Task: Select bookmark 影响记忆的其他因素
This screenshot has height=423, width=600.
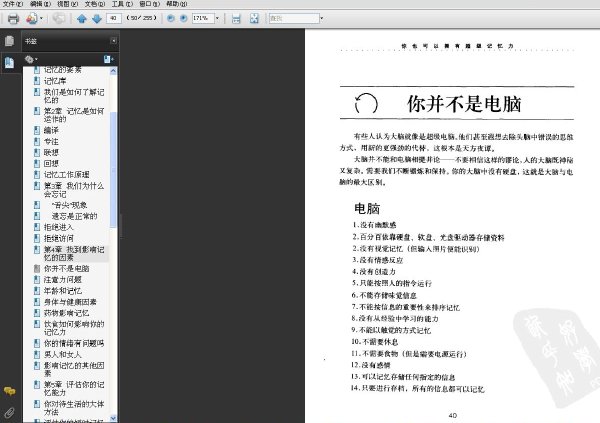Action: tap(74, 369)
